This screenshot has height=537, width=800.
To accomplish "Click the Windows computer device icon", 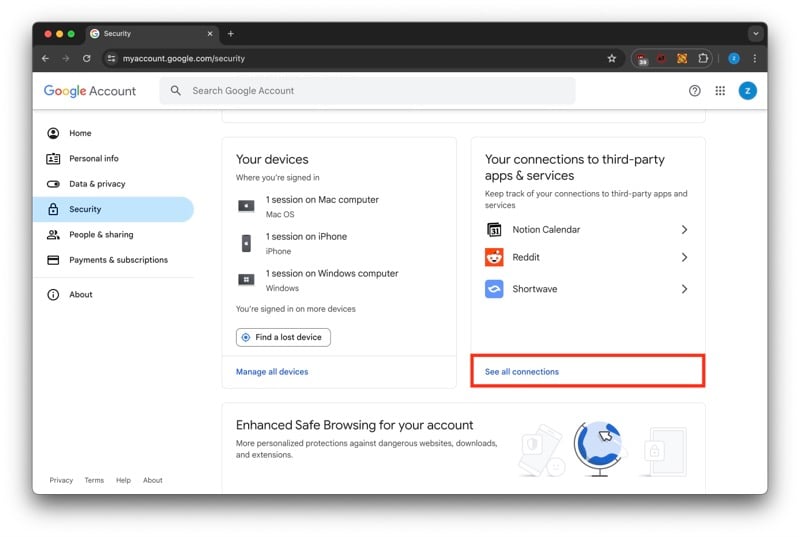I will point(246,279).
